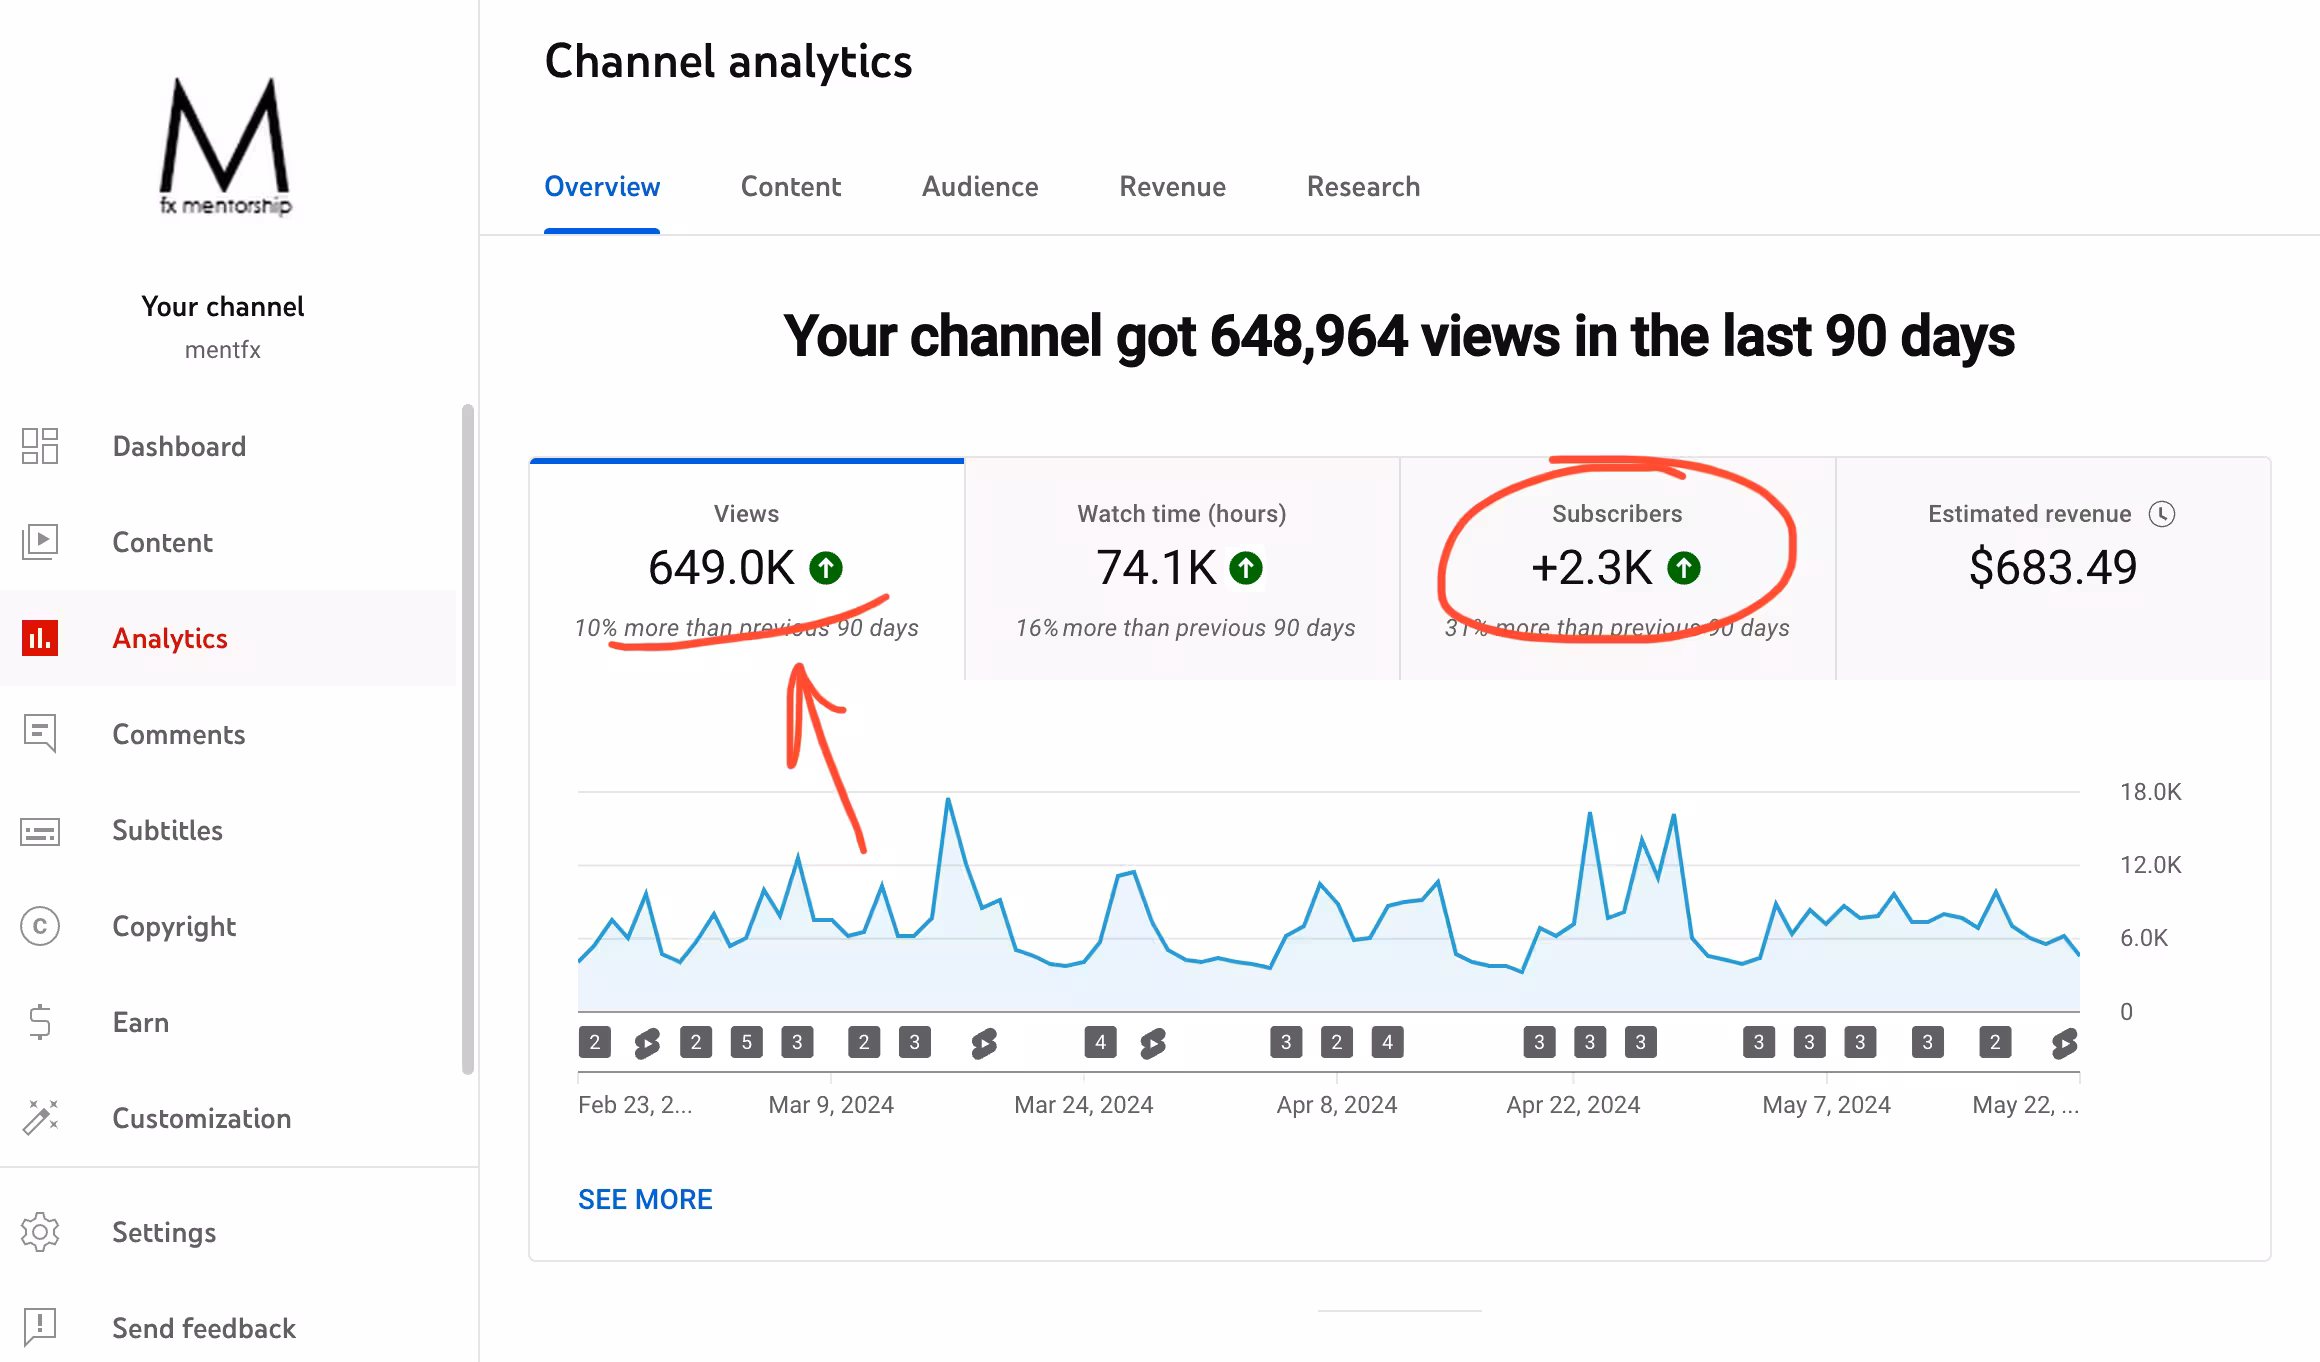Click the SEE MORE link
The width and height of the screenshot is (2320, 1362).
645,1199
